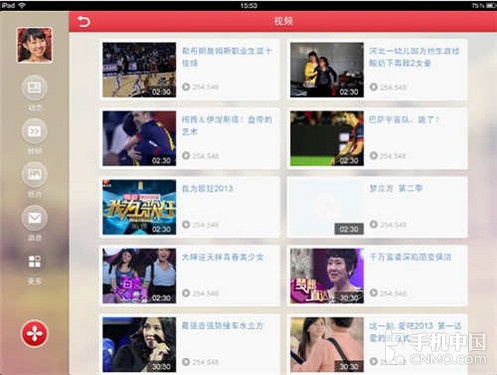Open the 2013 episode title beside couple video

tap(415, 332)
